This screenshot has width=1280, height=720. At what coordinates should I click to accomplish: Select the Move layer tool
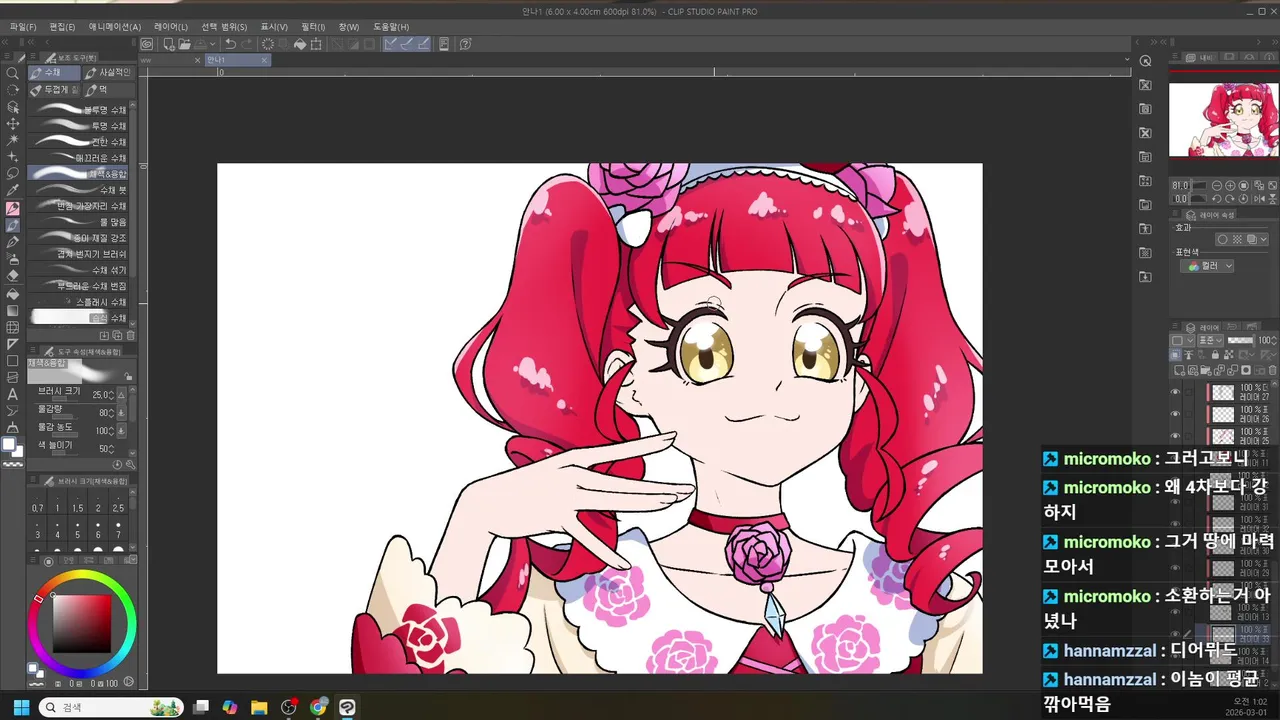(13, 124)
